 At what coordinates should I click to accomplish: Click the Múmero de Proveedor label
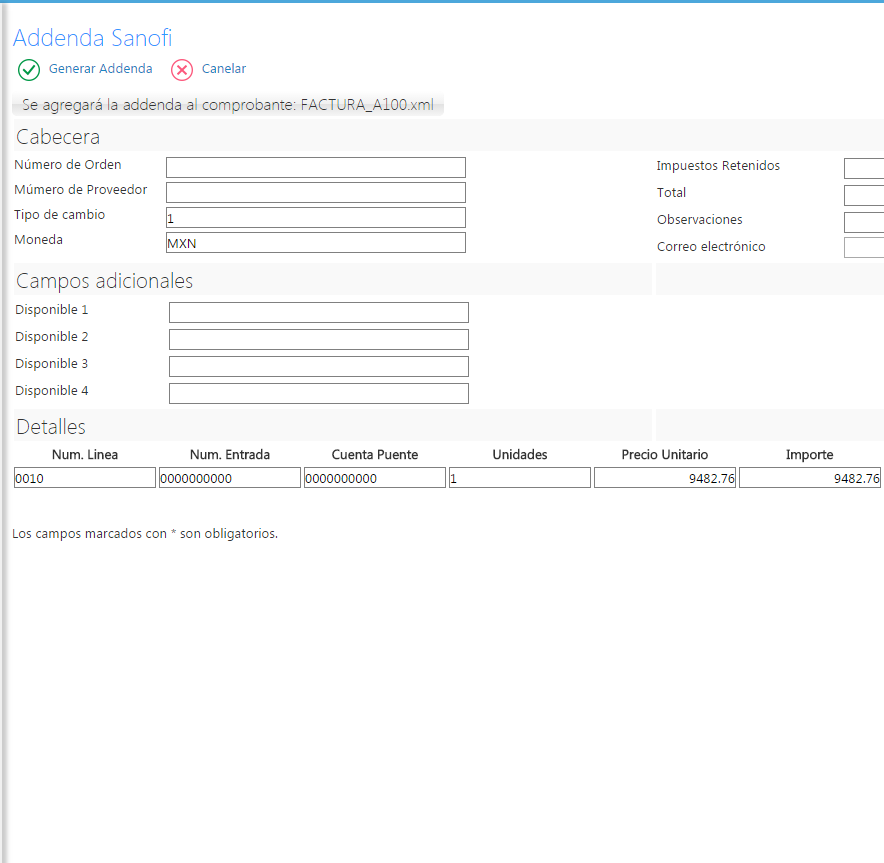coord(81,189)
